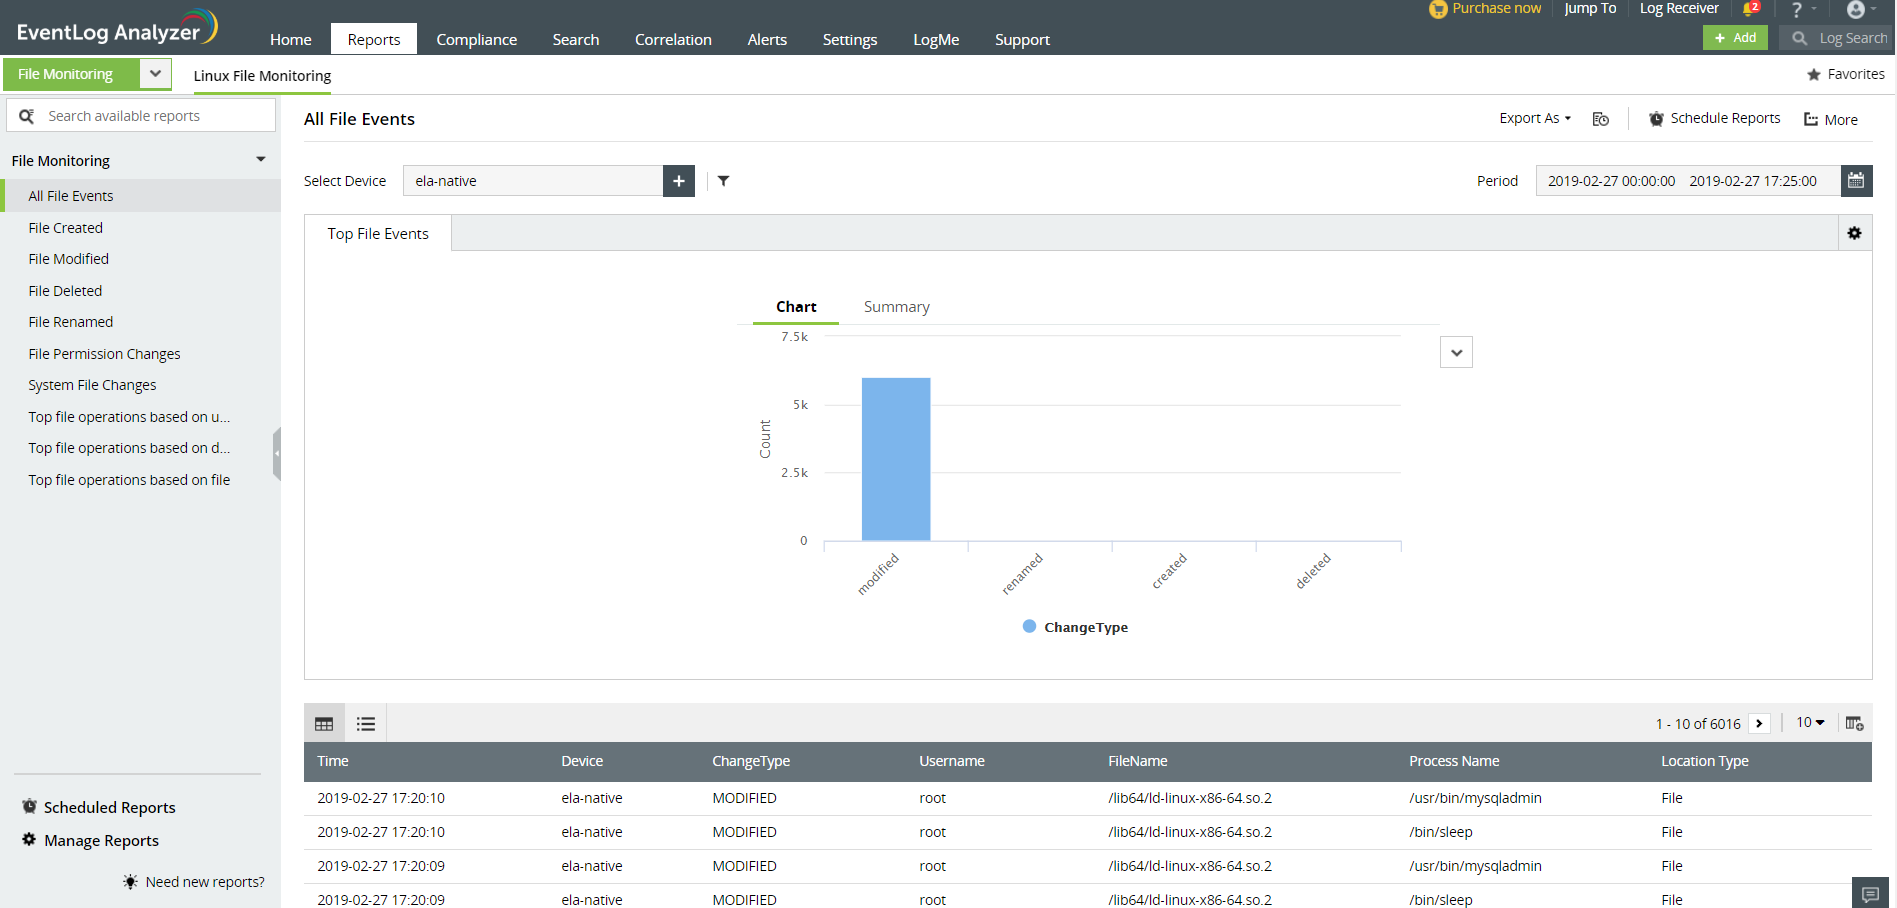This screenshot has width=1897, height=908.
Task: Open the notifications bell icon
Action: coord(1751,9)
